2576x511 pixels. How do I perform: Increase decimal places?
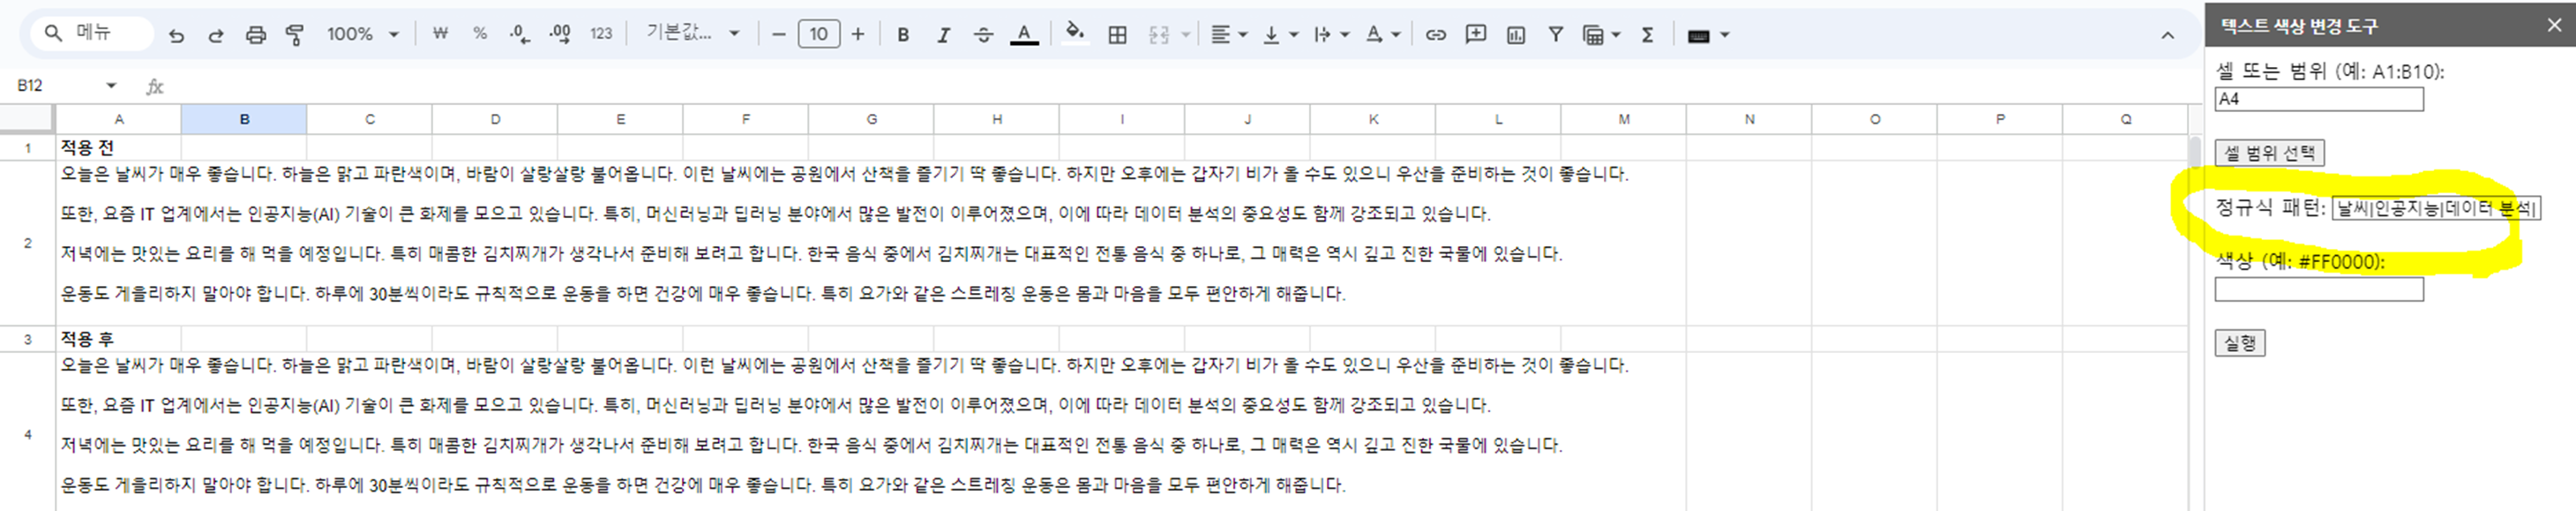(x=560, y=34)
